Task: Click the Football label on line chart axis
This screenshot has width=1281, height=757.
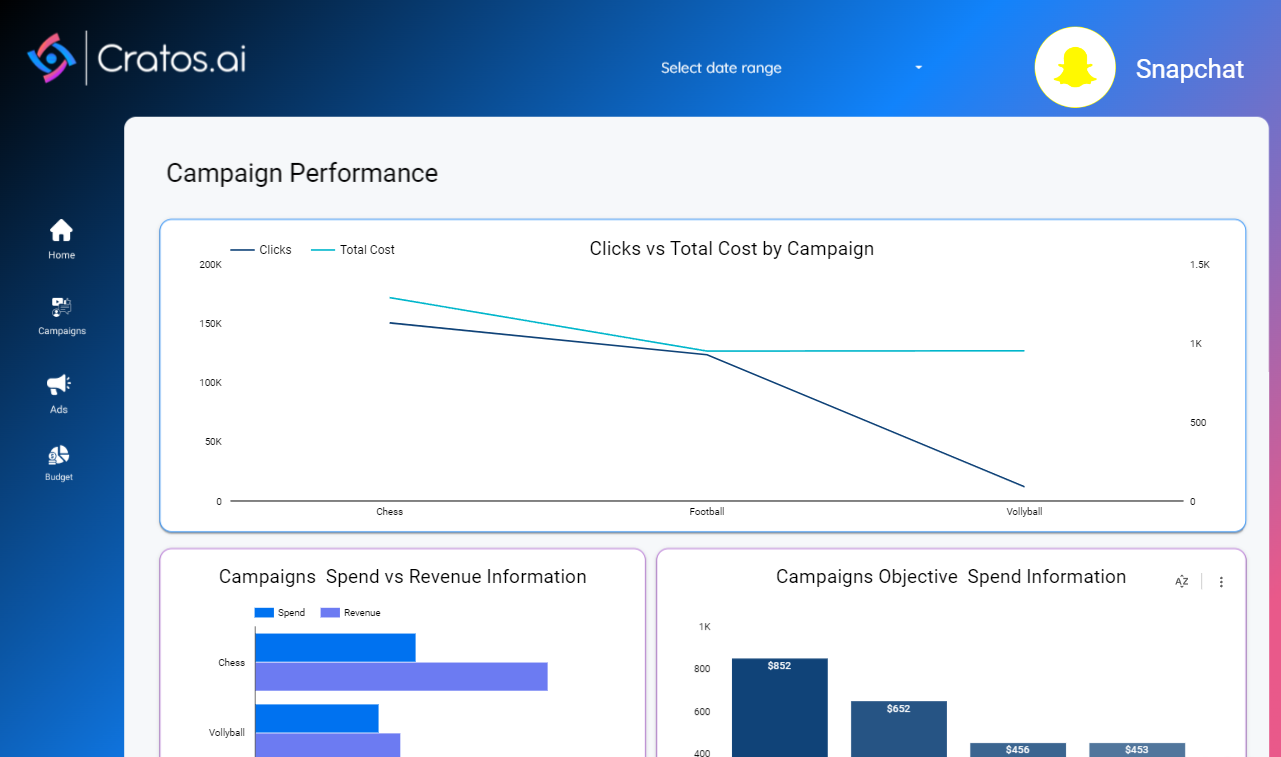Action: [707, 512]
